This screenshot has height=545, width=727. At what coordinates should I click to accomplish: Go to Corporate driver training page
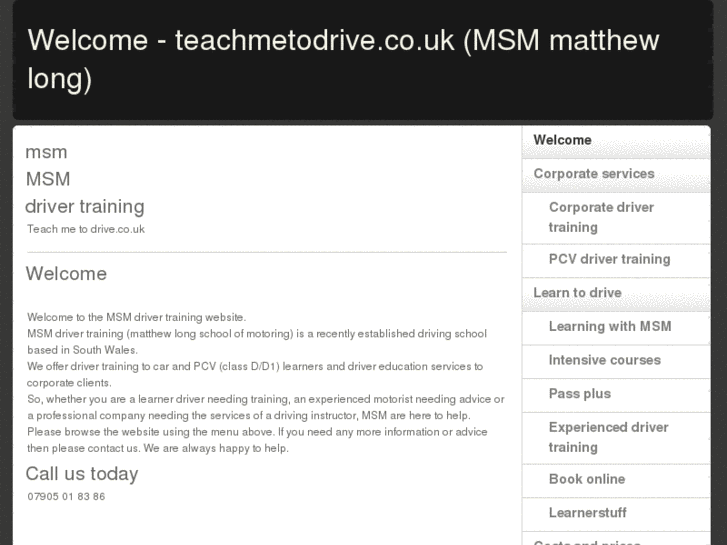click(600, 217)
